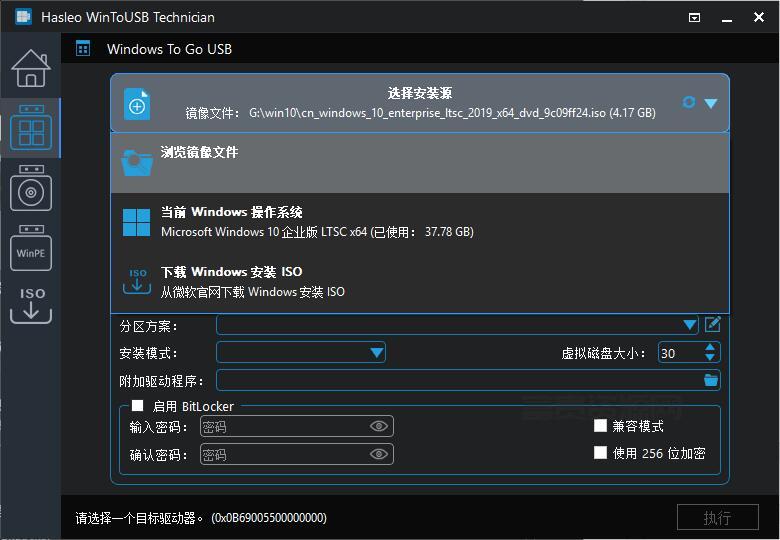The height and width of the screenshot is (540, 780).
Task: Open the WinPE creator sidebar icon
Action: click(31, 248)
